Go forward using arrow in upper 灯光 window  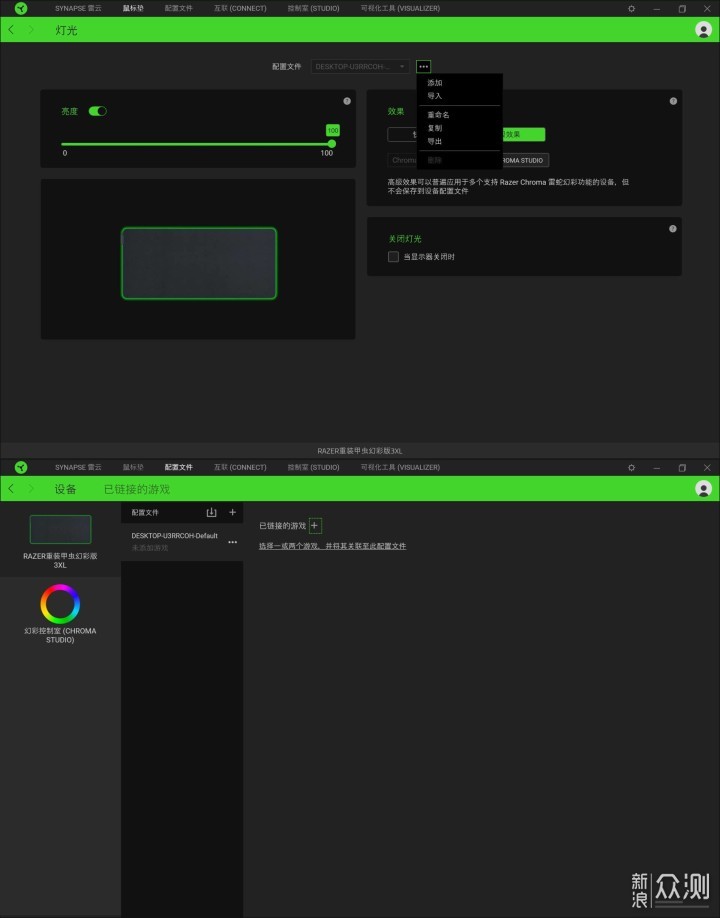30,29
